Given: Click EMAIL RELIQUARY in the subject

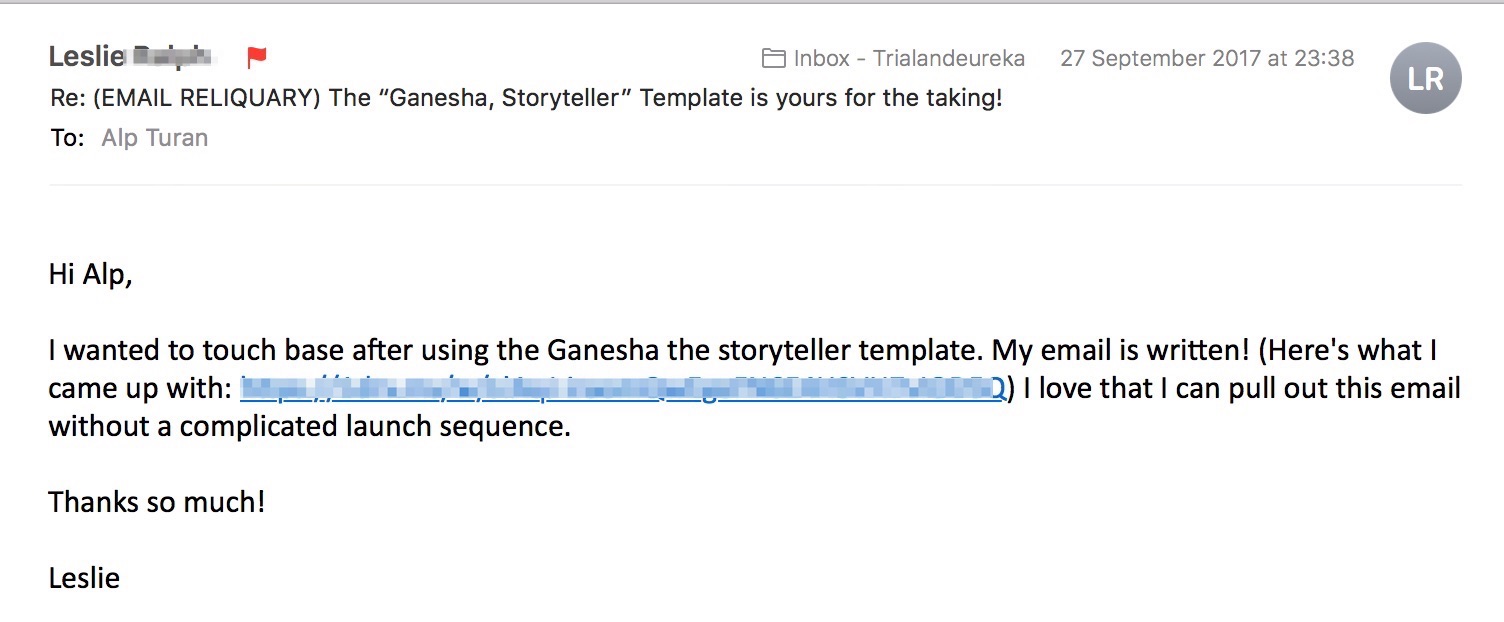Looking at the screenshot, I should (199, 99).
